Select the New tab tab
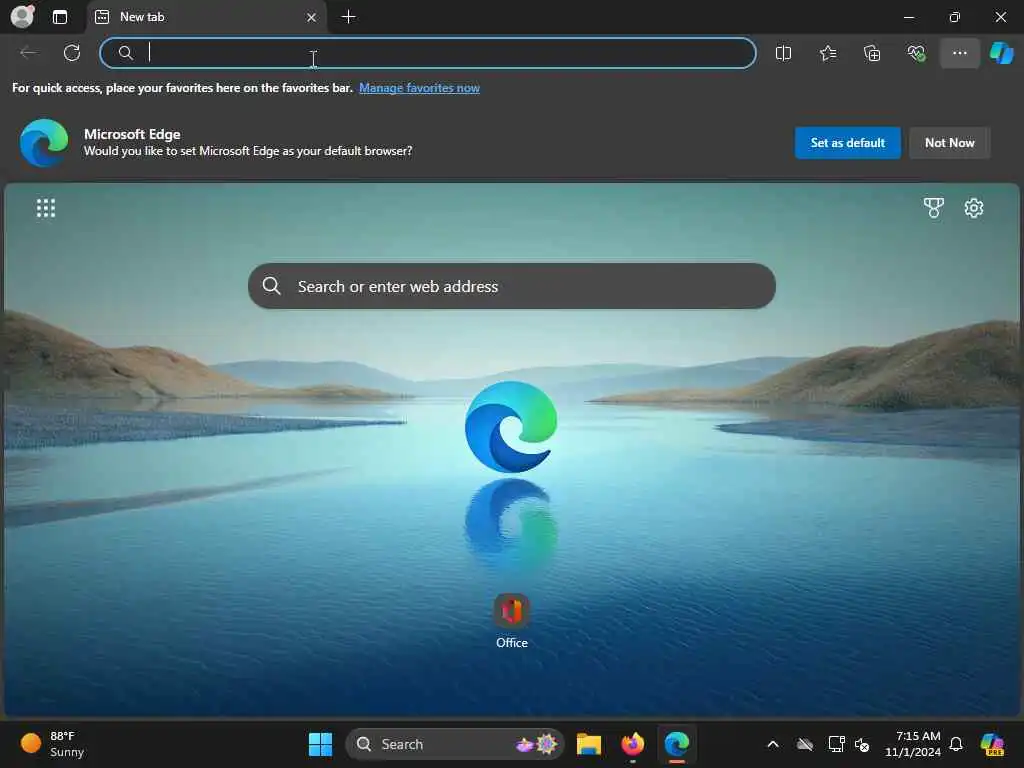The width and height of the screenshot is (1024, 768). pos(206,18)
